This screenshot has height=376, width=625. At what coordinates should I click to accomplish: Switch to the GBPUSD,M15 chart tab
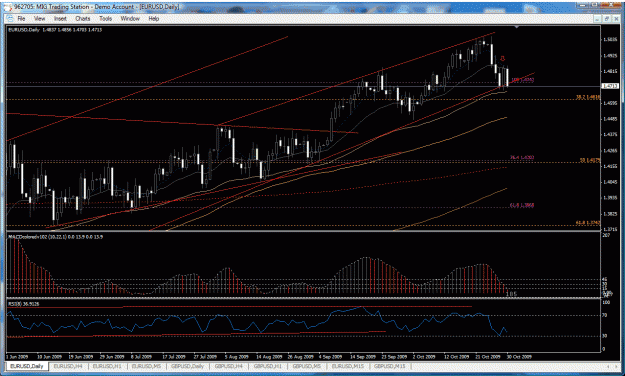click(x=389, y=366)
